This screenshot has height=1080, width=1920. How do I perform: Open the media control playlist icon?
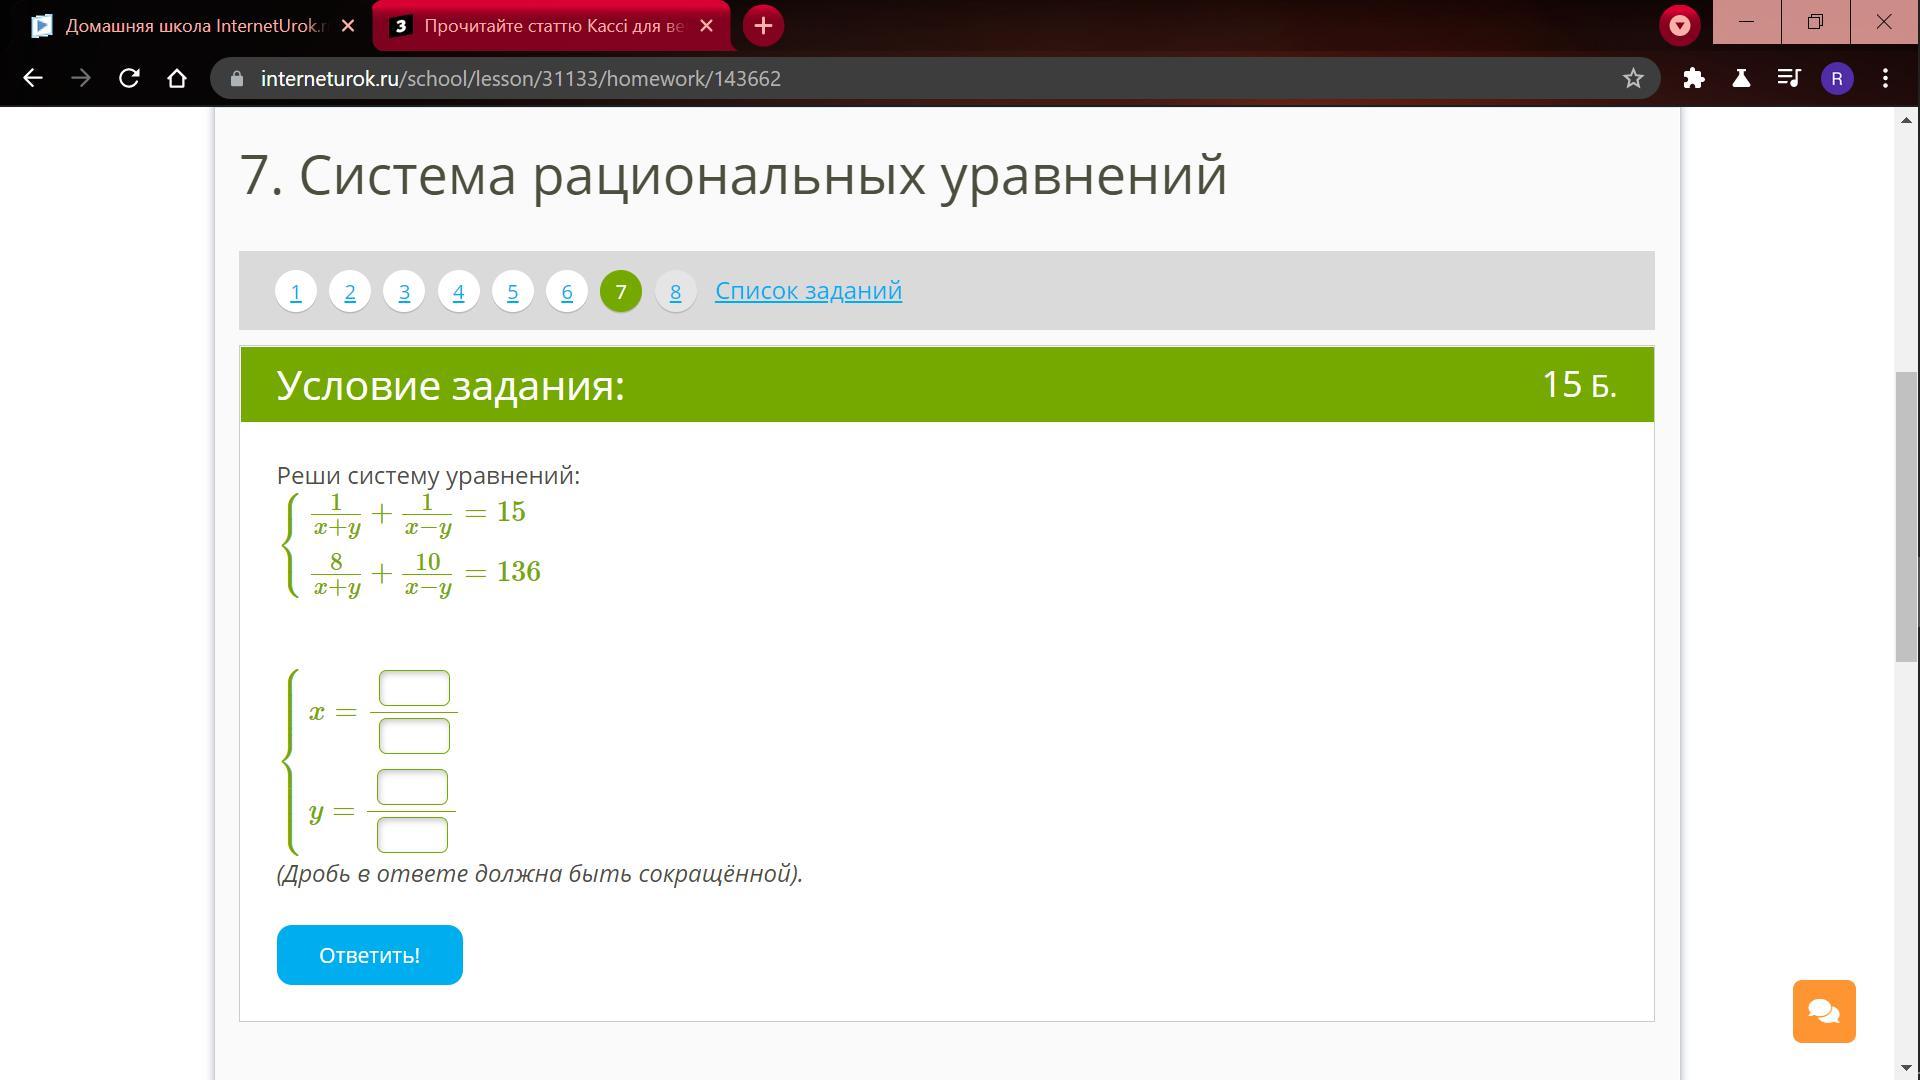click(1789, 78)
